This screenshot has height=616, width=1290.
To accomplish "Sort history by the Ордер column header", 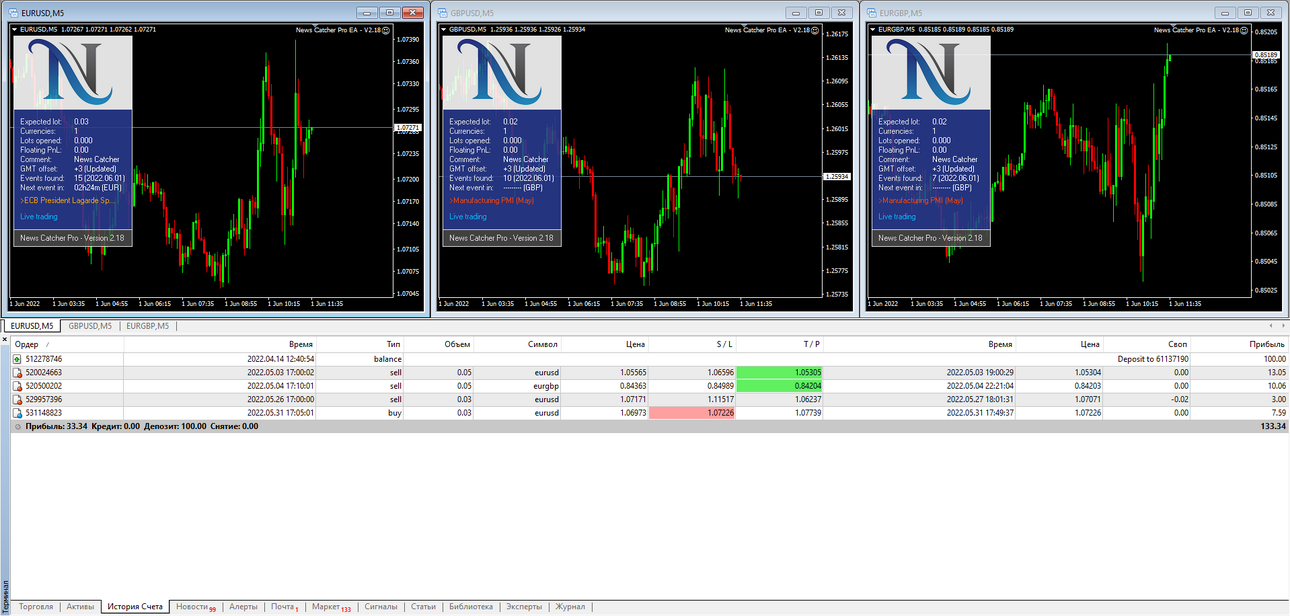I will [65, 344].
